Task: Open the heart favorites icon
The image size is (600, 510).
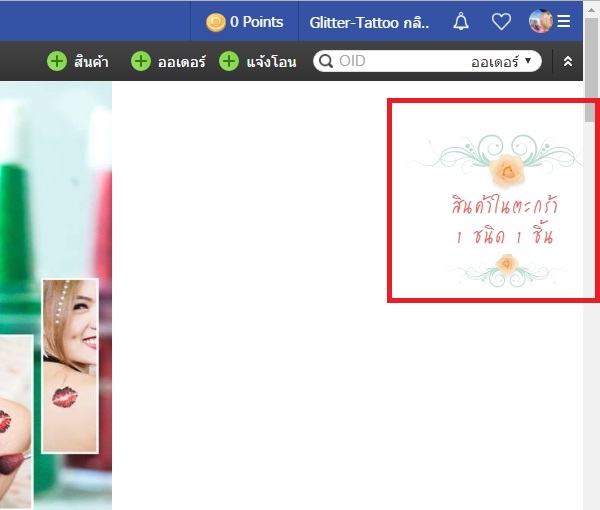Action: (501, 21)
